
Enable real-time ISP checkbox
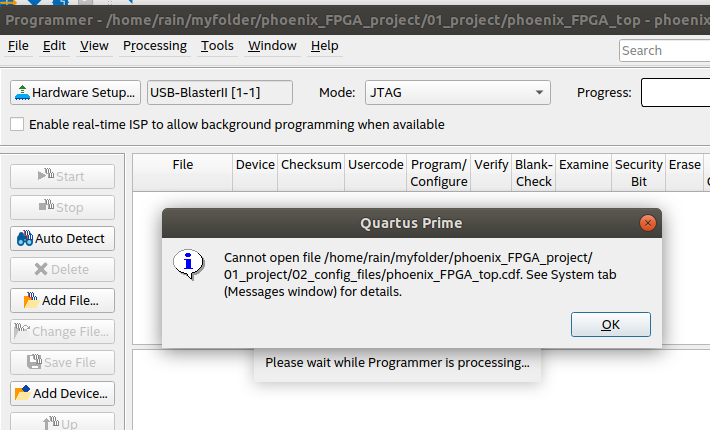click(x=17, y=125)
